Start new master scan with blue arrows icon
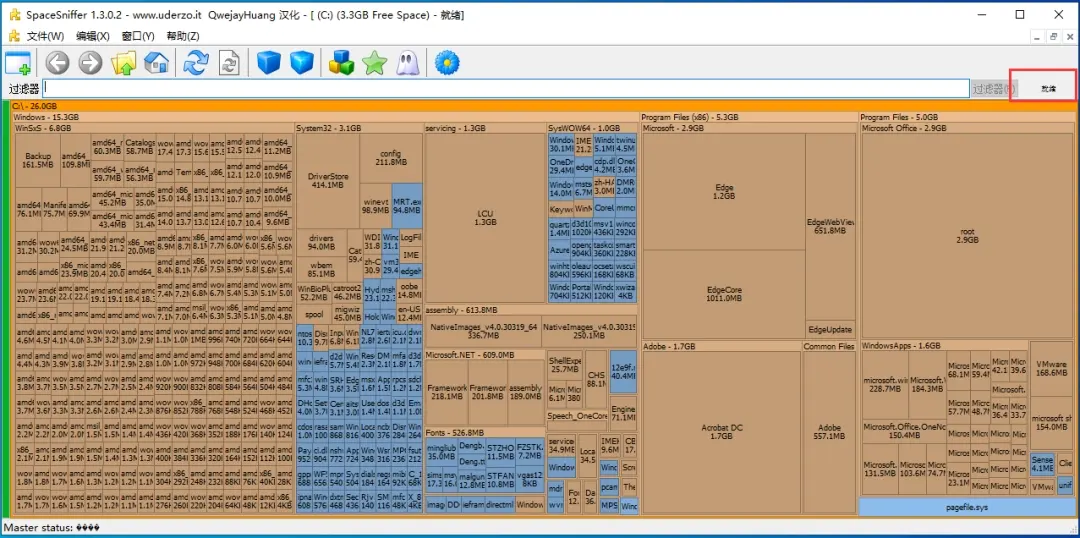The width and height of the screenshot is (1080, 538). (x=196, y=63)
